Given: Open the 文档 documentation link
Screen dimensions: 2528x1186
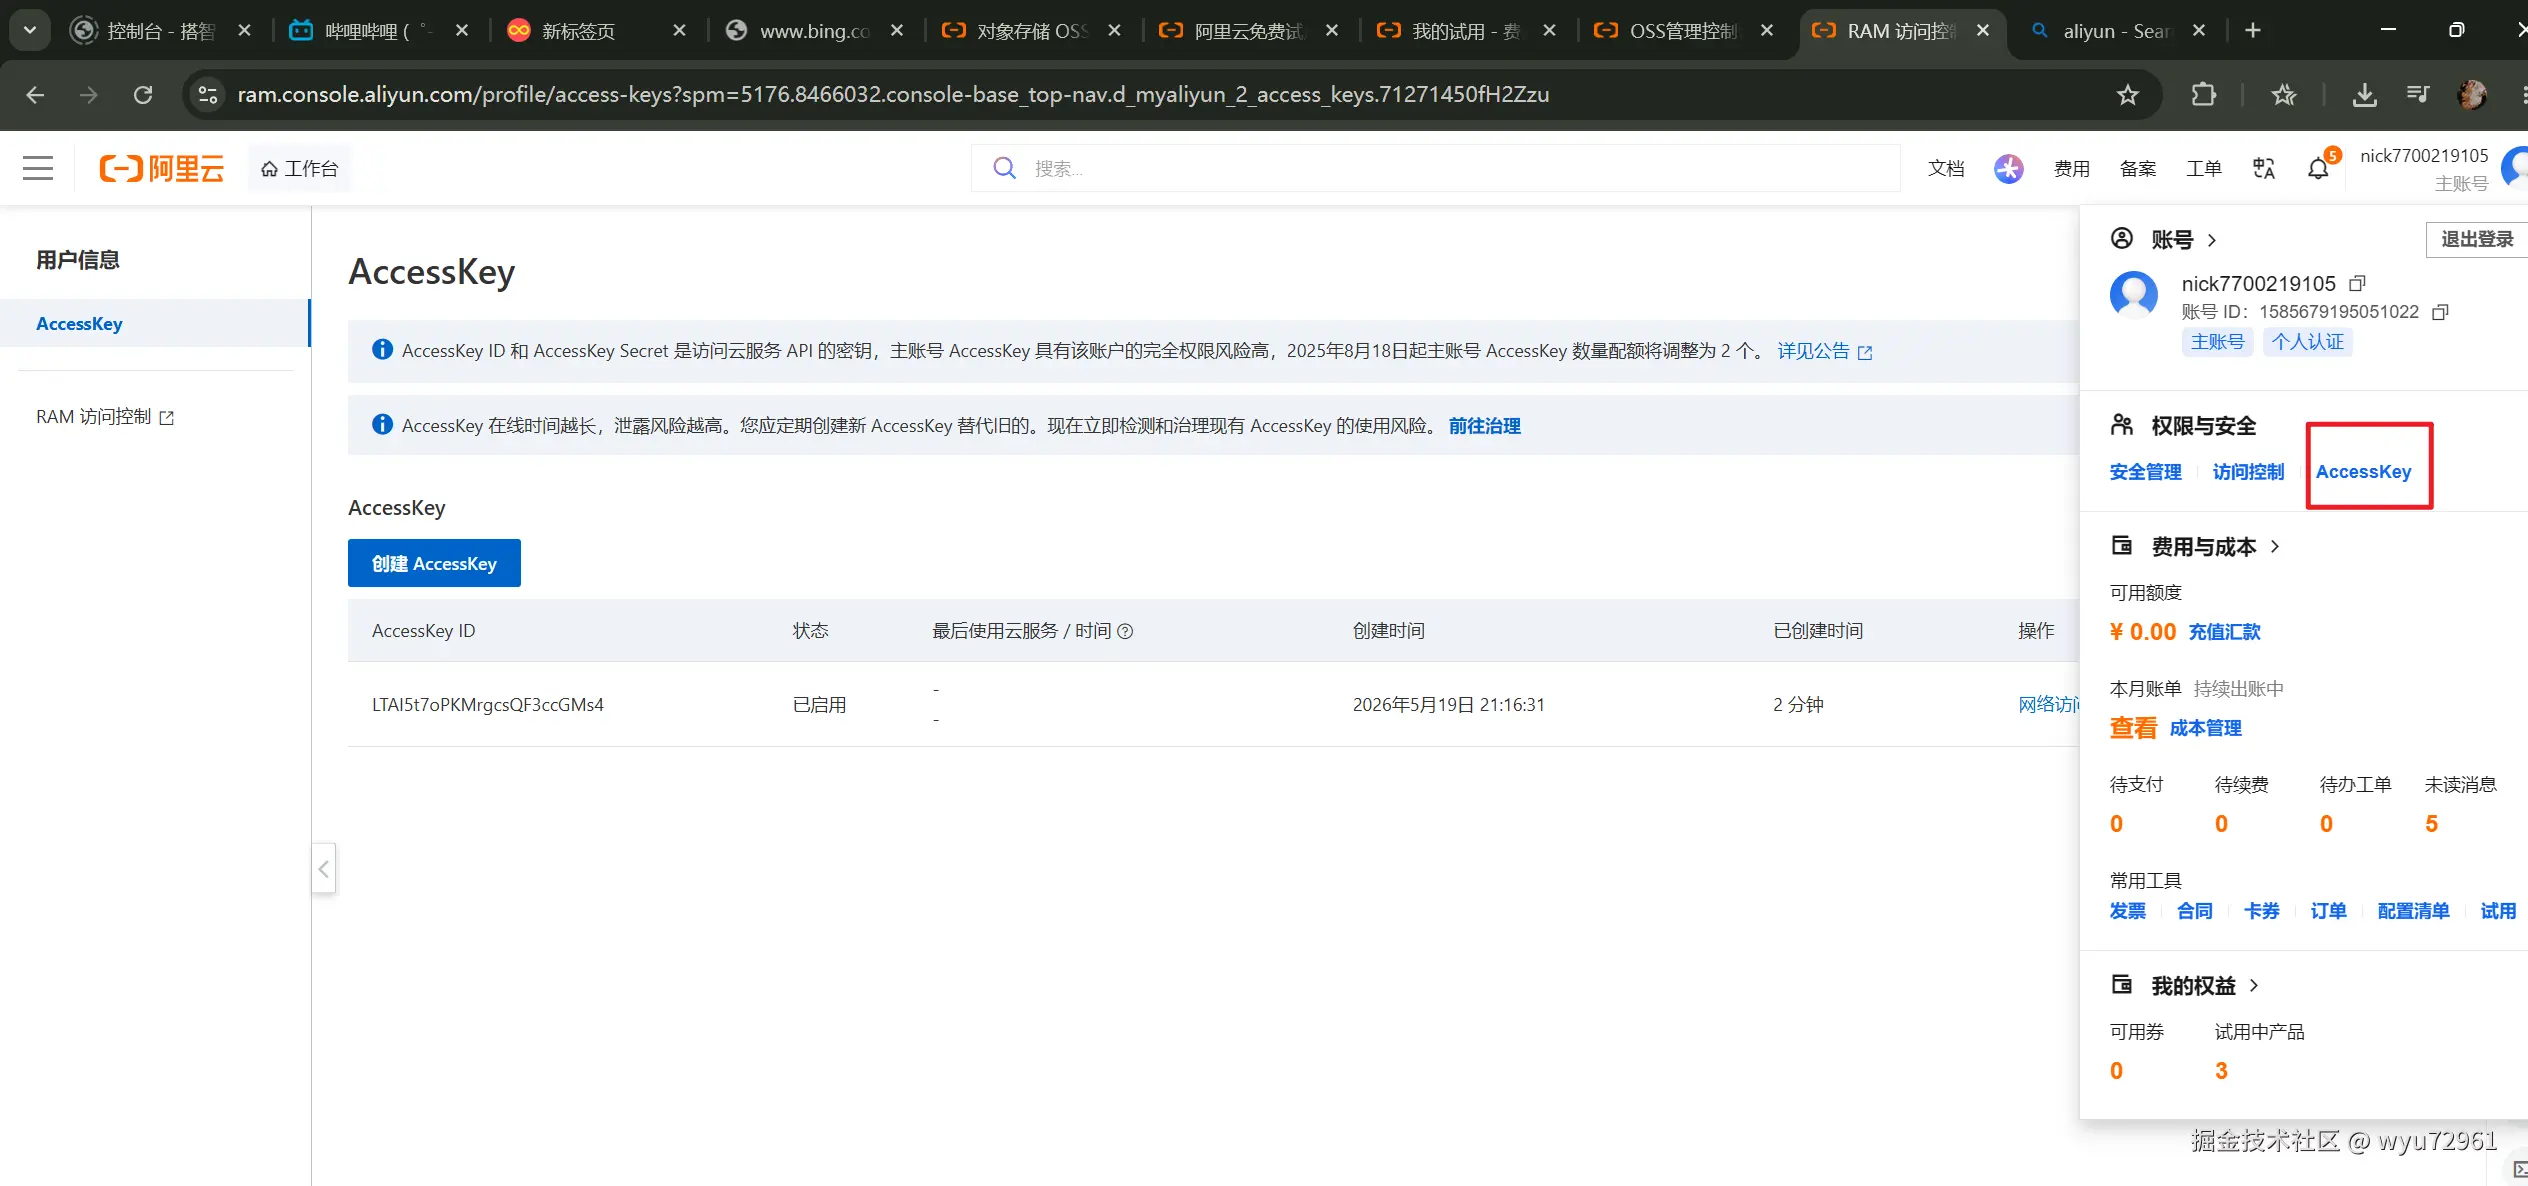Looking at the screenshot, I should tap(1946, 168).
